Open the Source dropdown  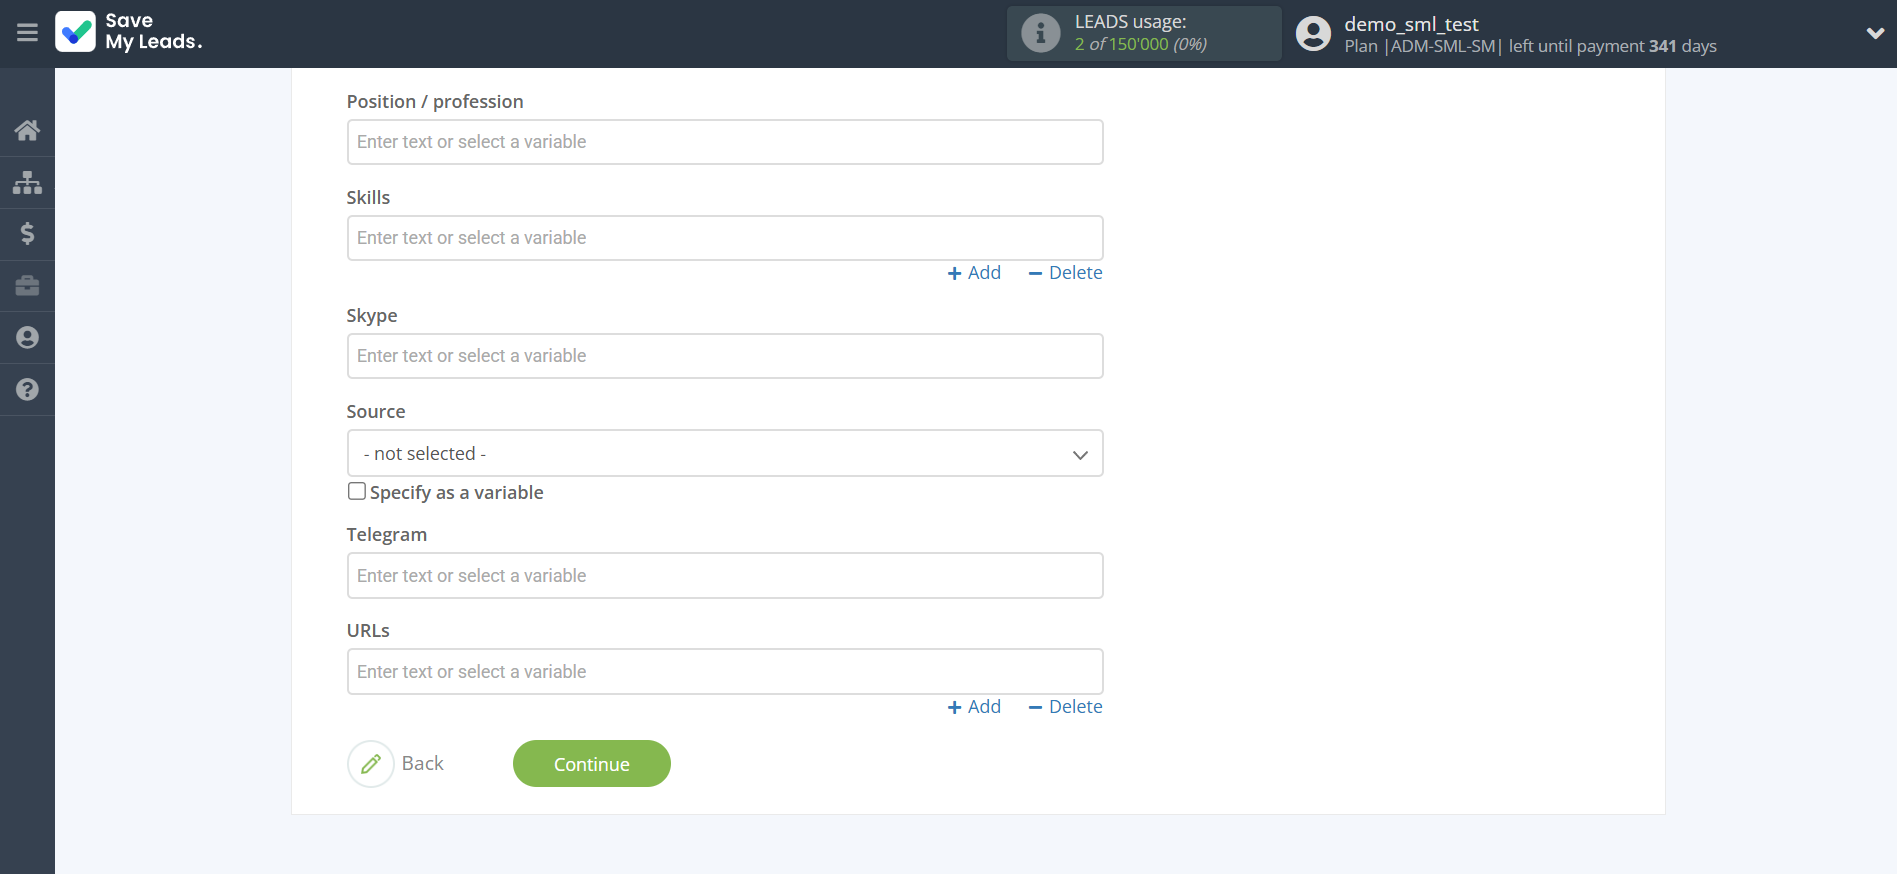(724, 454)
